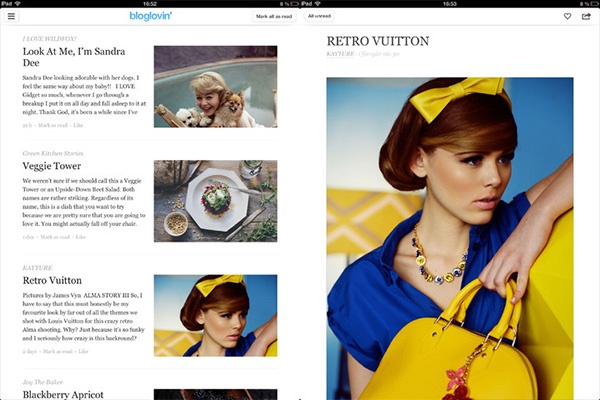The image size is (600, 400).
Task: Mark the Sandra Dee post as read
Action: [52, 125]
